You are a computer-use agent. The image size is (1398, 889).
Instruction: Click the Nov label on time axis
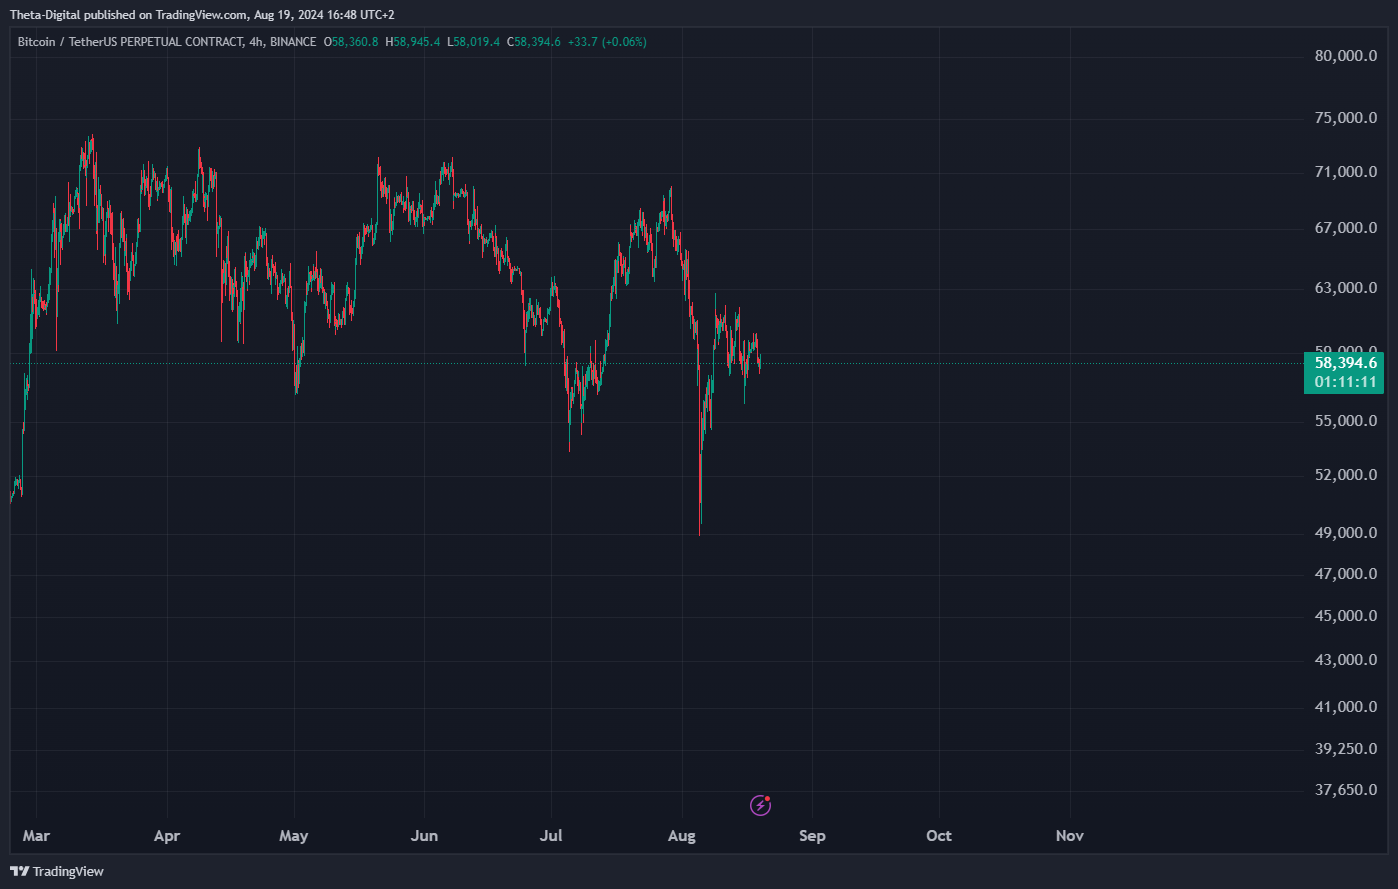click(x=1070, y=836)
